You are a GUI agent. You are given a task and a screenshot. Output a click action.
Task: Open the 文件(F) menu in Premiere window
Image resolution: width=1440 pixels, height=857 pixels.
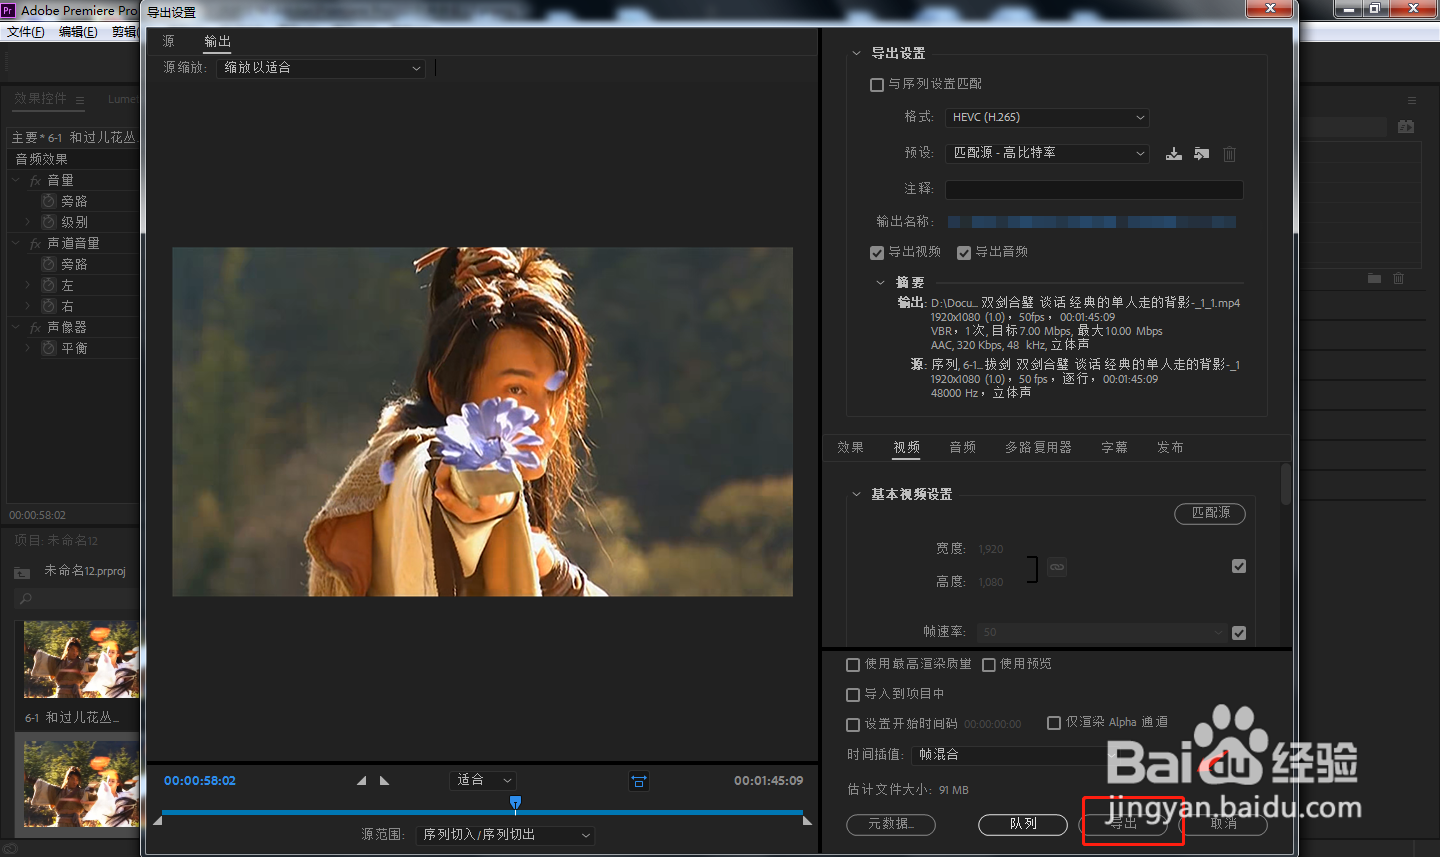(26, 32)
